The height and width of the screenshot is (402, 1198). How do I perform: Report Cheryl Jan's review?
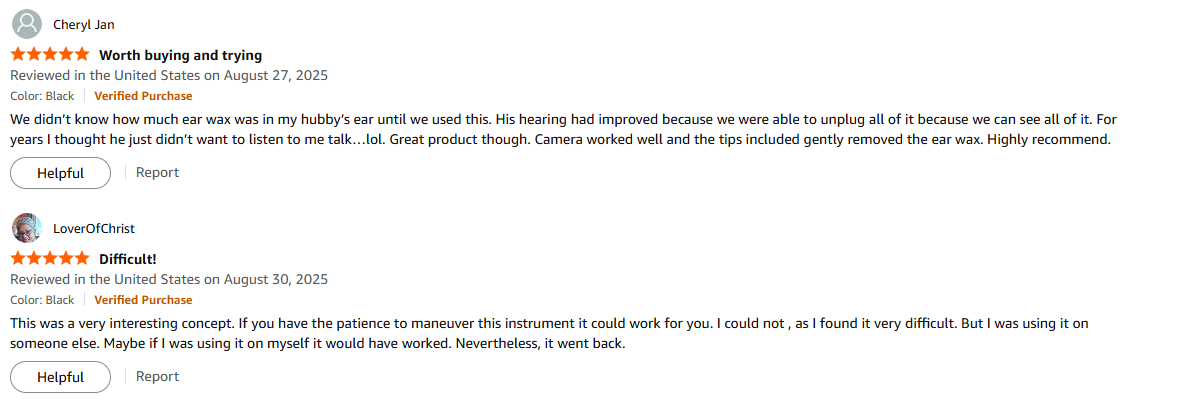(157, 172)
